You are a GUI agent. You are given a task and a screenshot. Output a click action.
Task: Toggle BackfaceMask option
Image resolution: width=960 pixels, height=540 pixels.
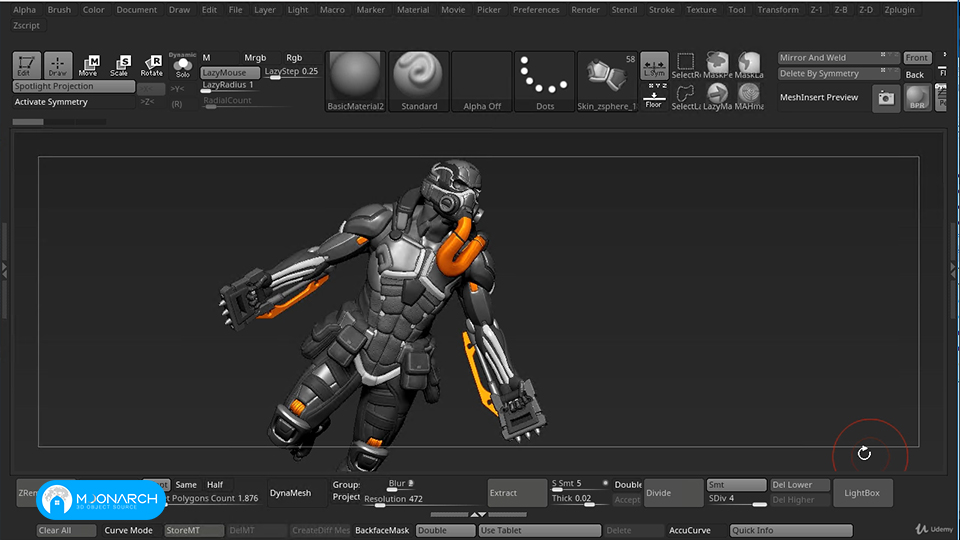[381, 530]
